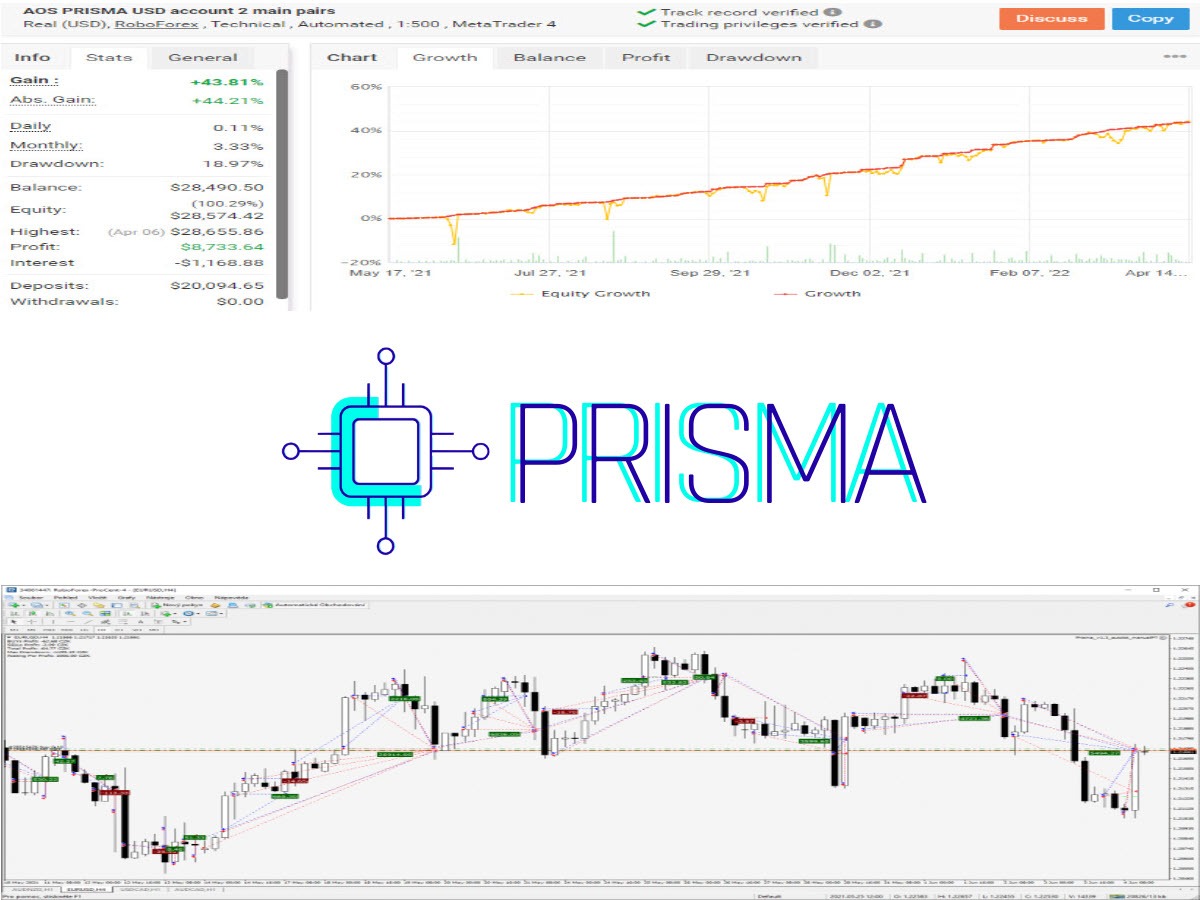Screen dimensions: 1200x900
Task: Open the Vložit menu in MetaTrader
Action: click(98, 597)
